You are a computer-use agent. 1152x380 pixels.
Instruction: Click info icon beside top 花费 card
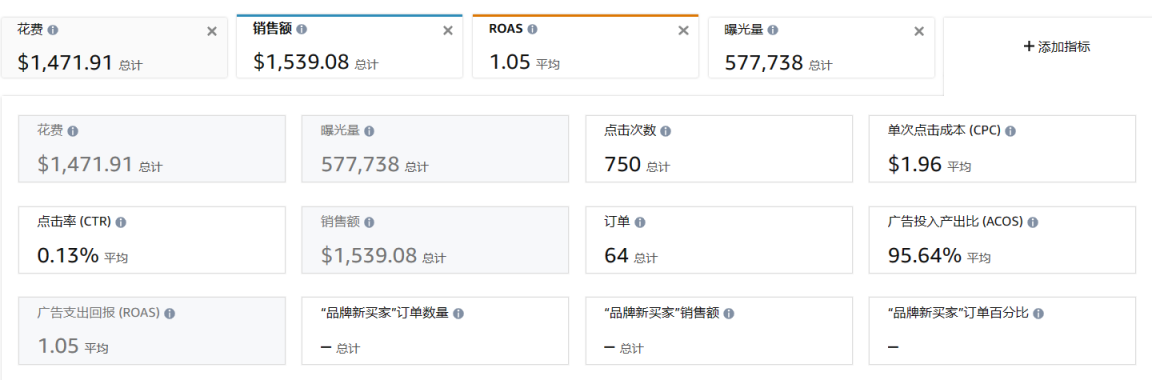(53, 30)
